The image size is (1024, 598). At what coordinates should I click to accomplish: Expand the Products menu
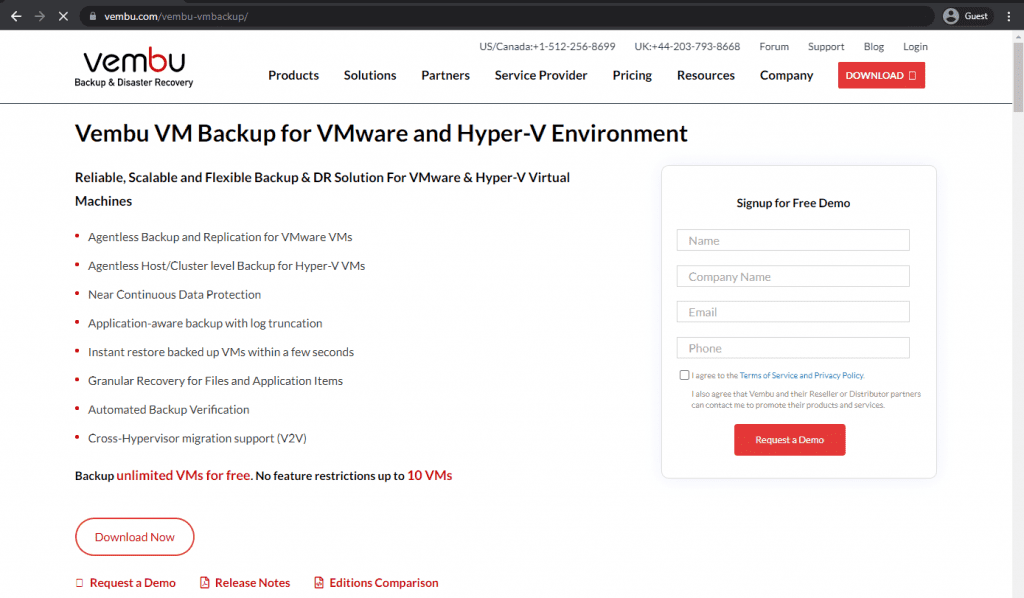(x=293, y=75)
